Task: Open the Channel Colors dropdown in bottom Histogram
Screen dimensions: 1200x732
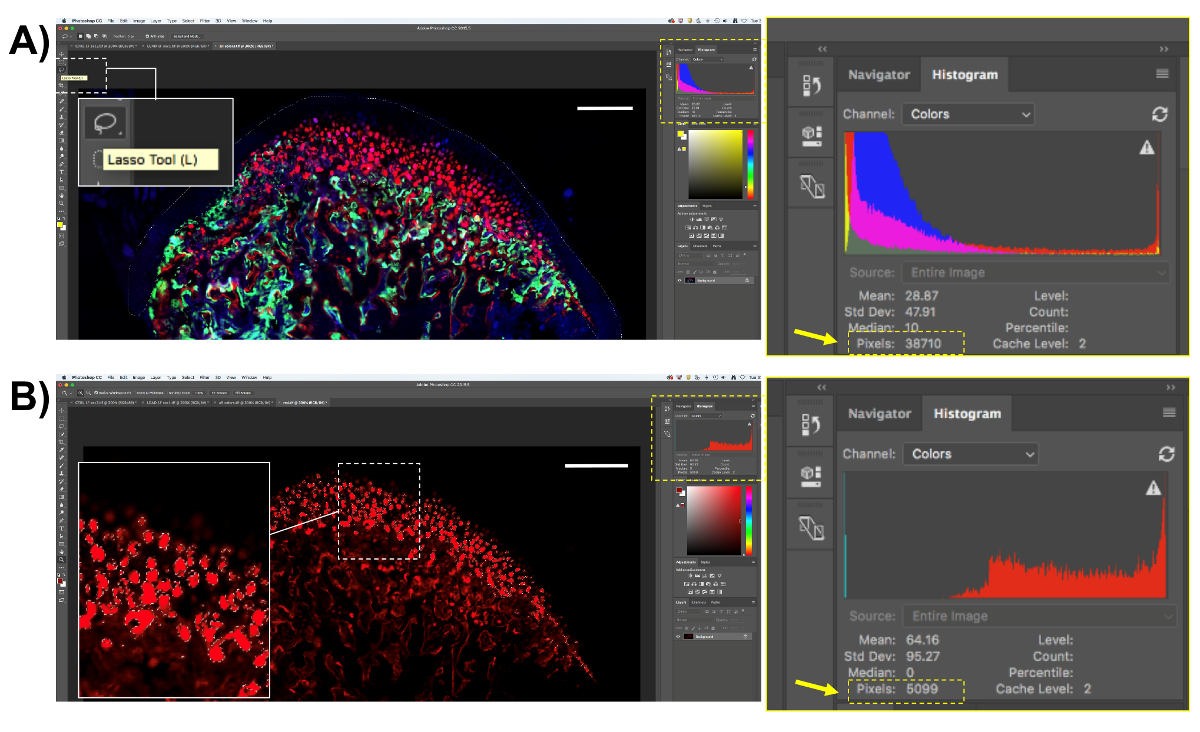Action: click(x=970, y=454)
